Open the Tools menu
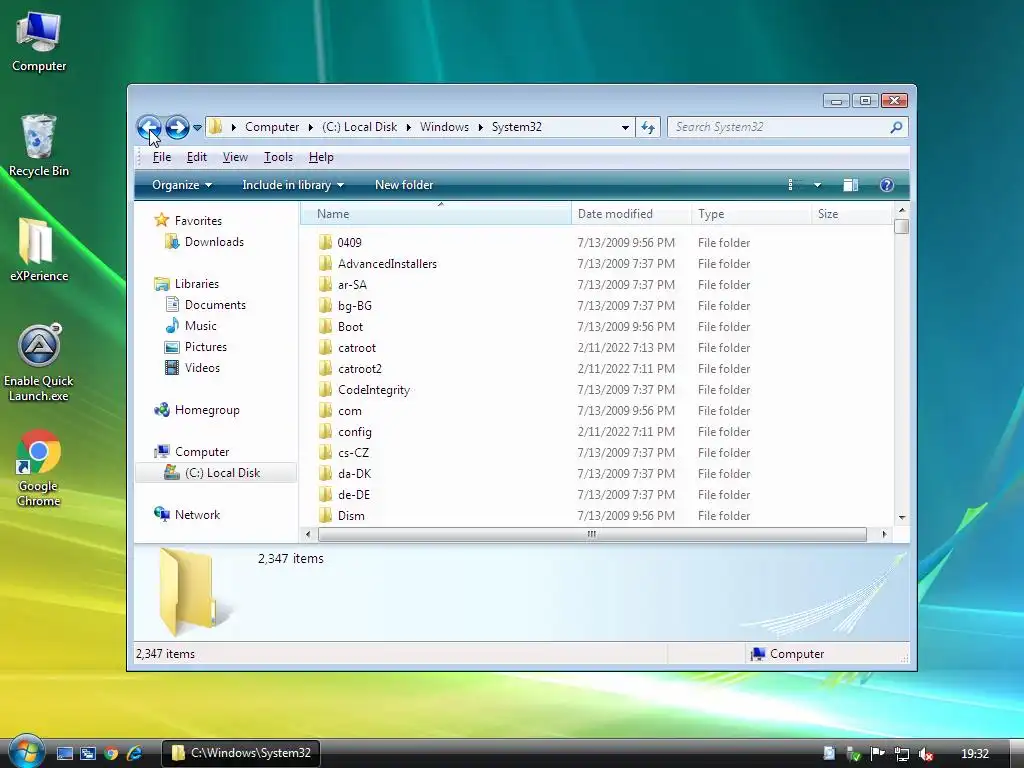Viewport: 1024px width, 768px height. tap(278, 157)
